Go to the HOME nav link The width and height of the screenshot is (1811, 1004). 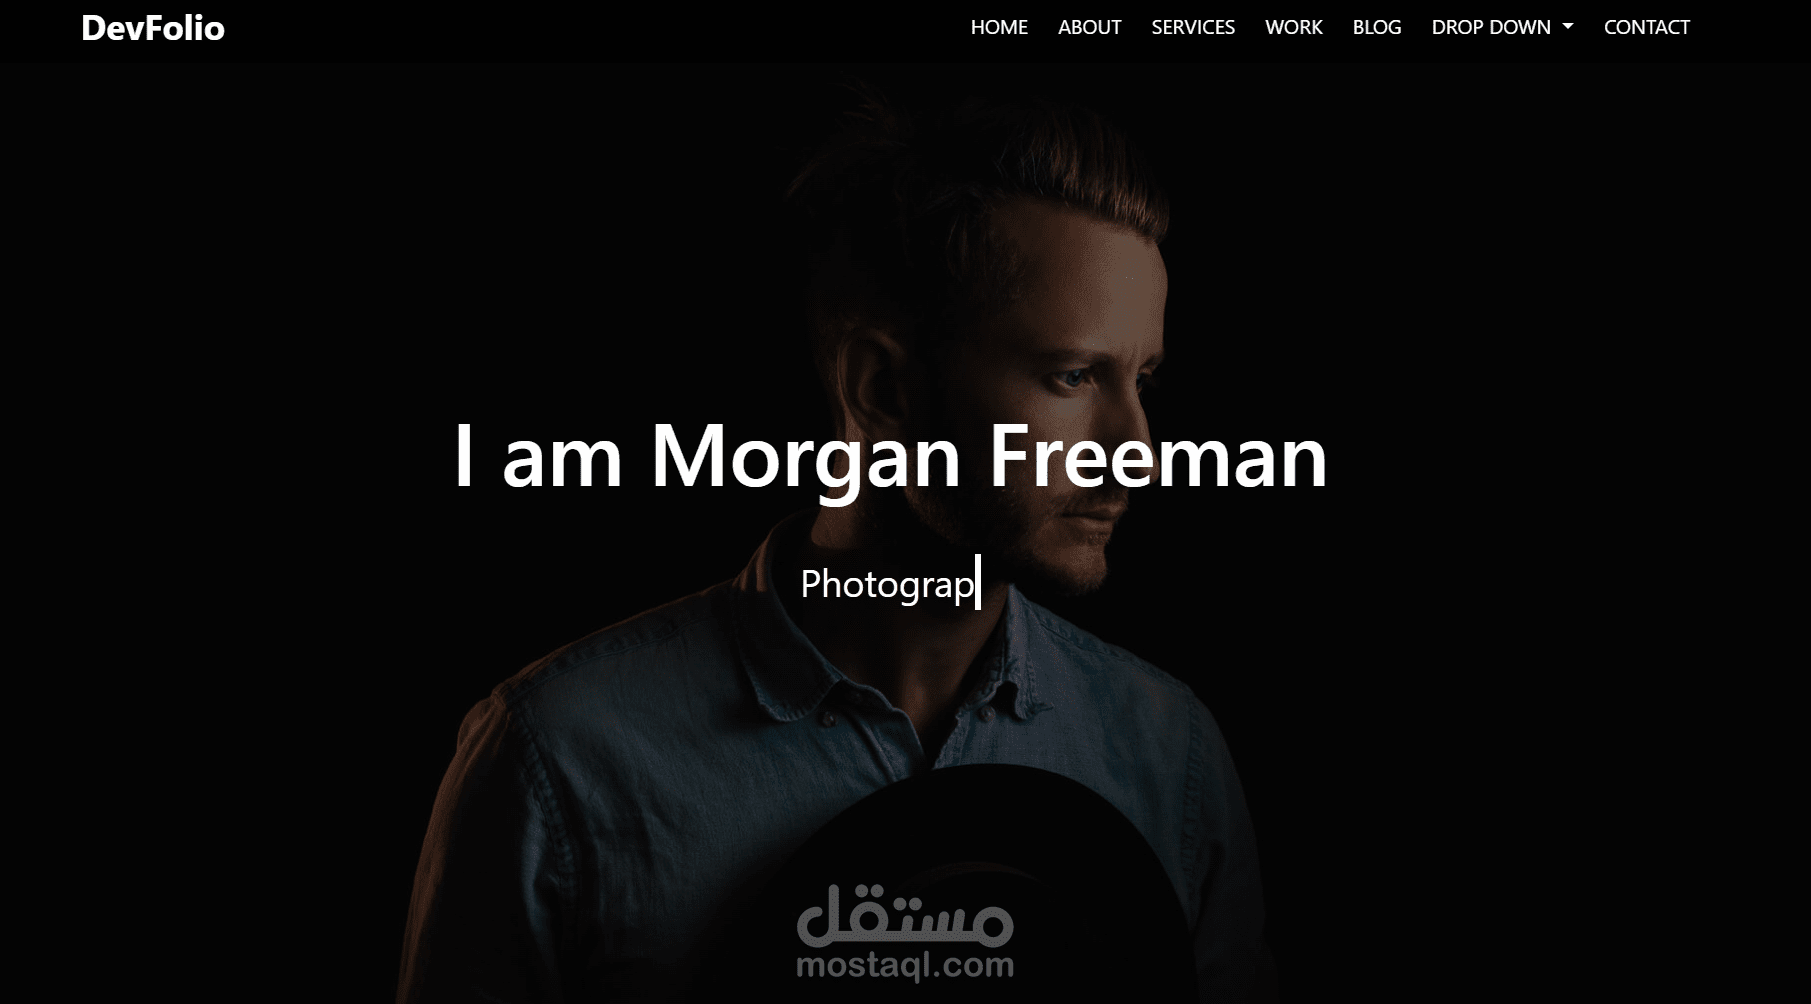click(999, 28)
